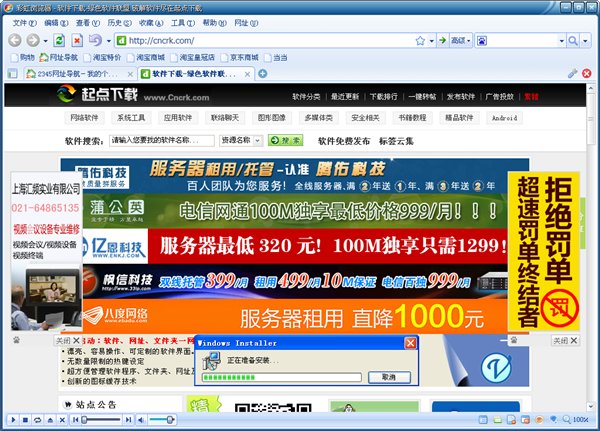
Task: Expand the forward history dropdown arrow
Action: (x=46, y=41)
